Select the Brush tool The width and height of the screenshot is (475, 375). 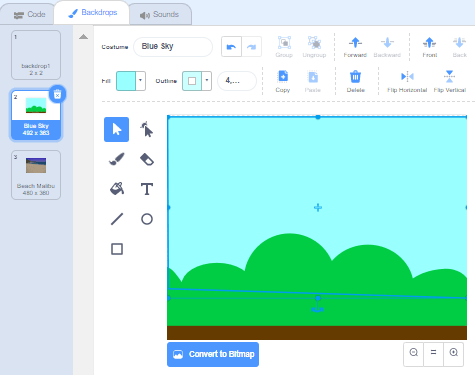pyautogui.click(x=117, y=159)
